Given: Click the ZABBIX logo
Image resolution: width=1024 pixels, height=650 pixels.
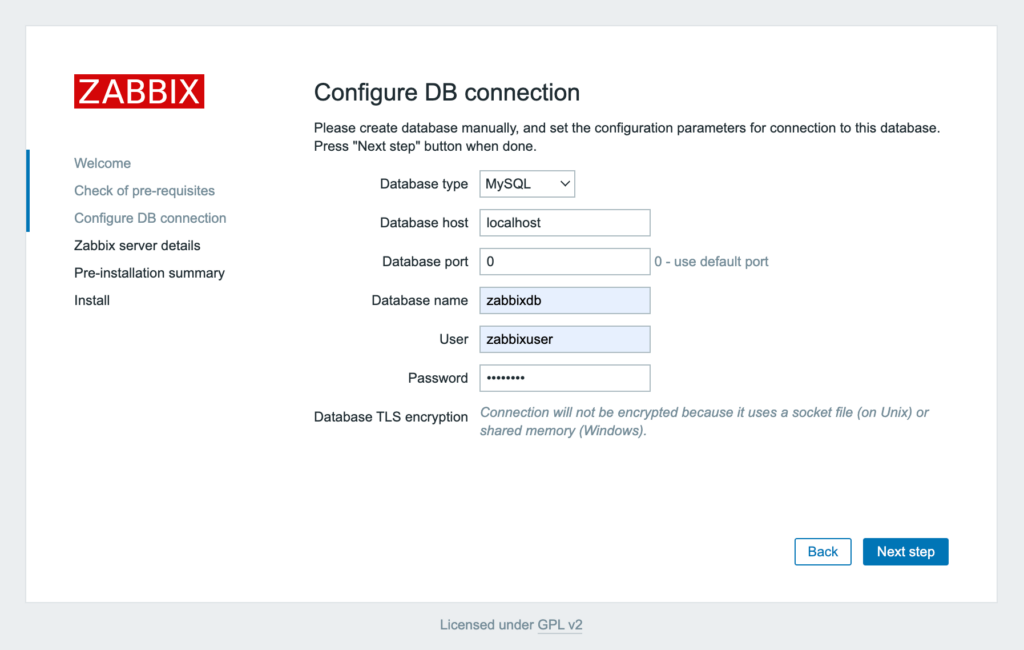Looking at the screenshot, I should [138, 91].
